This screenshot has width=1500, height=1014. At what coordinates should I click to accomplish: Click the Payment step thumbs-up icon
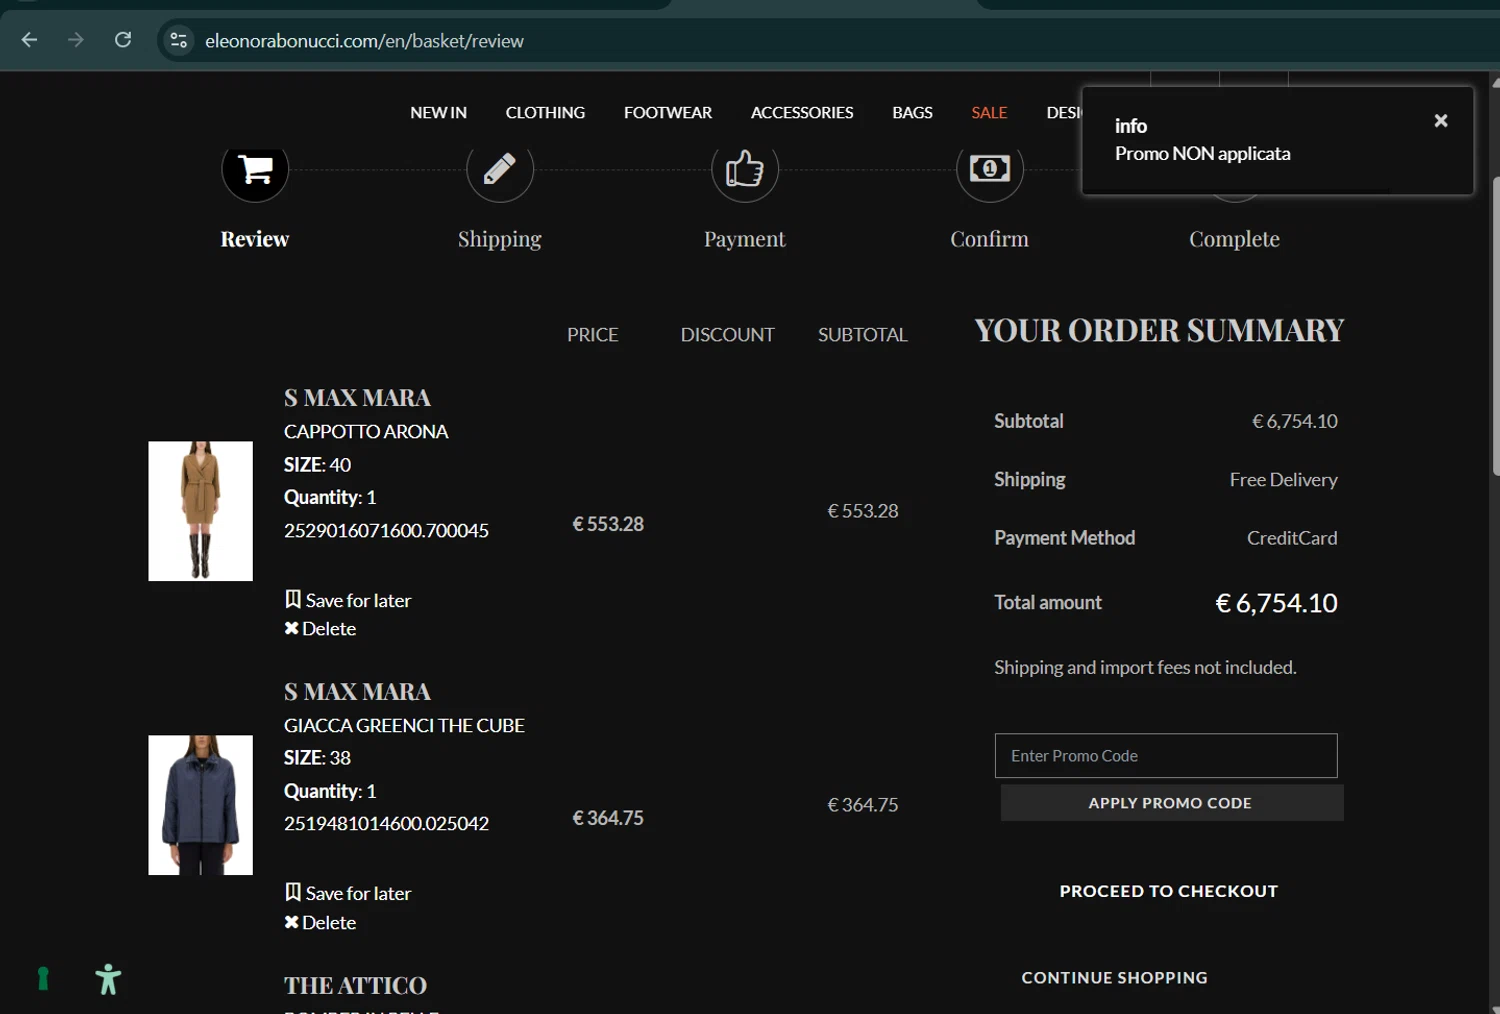click(x=745, y=169)
